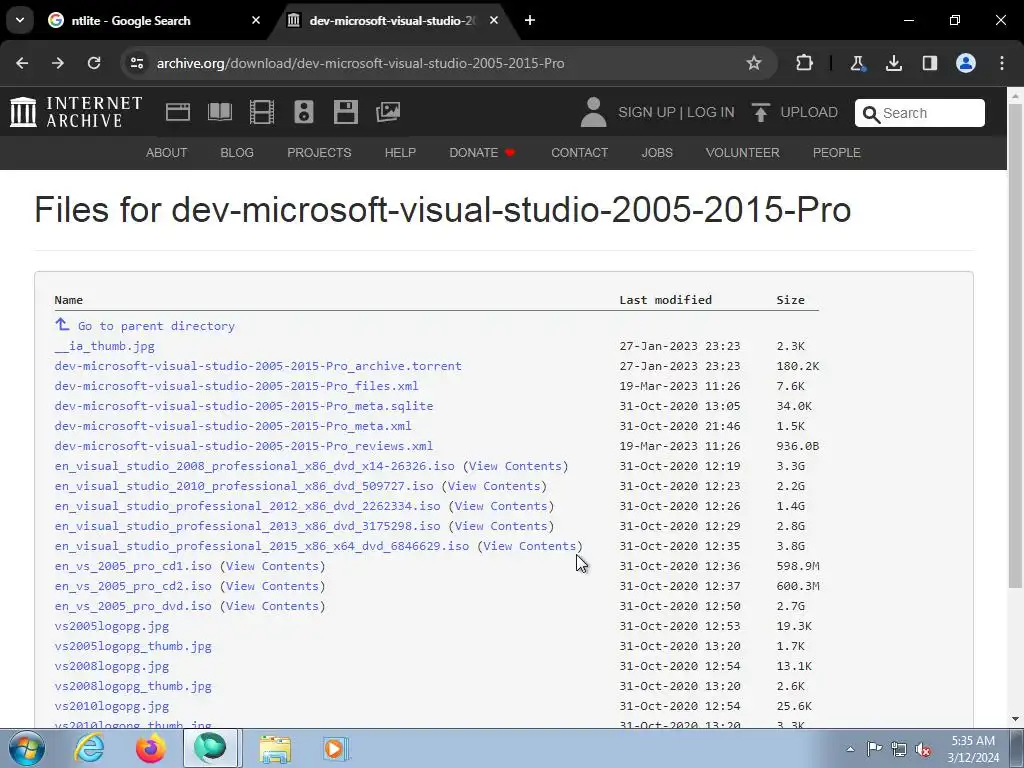
Task: Open the Web (Wayback) media icon
Action: [178, 112]
